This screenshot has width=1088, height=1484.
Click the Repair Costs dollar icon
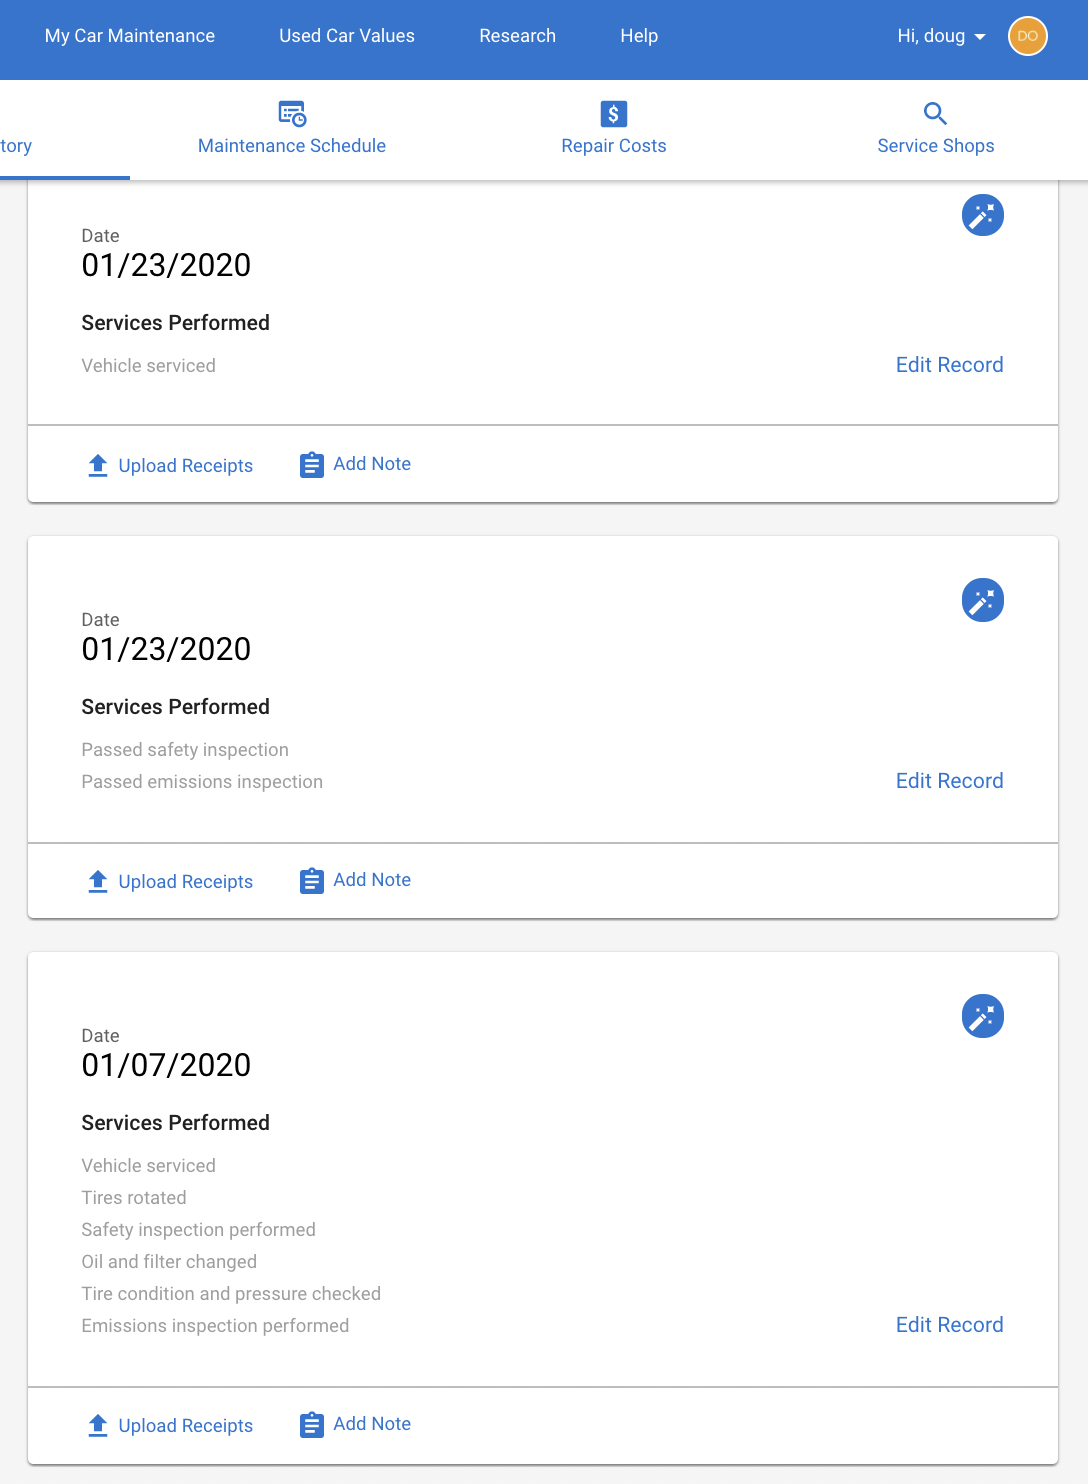(x=614, y=114)
